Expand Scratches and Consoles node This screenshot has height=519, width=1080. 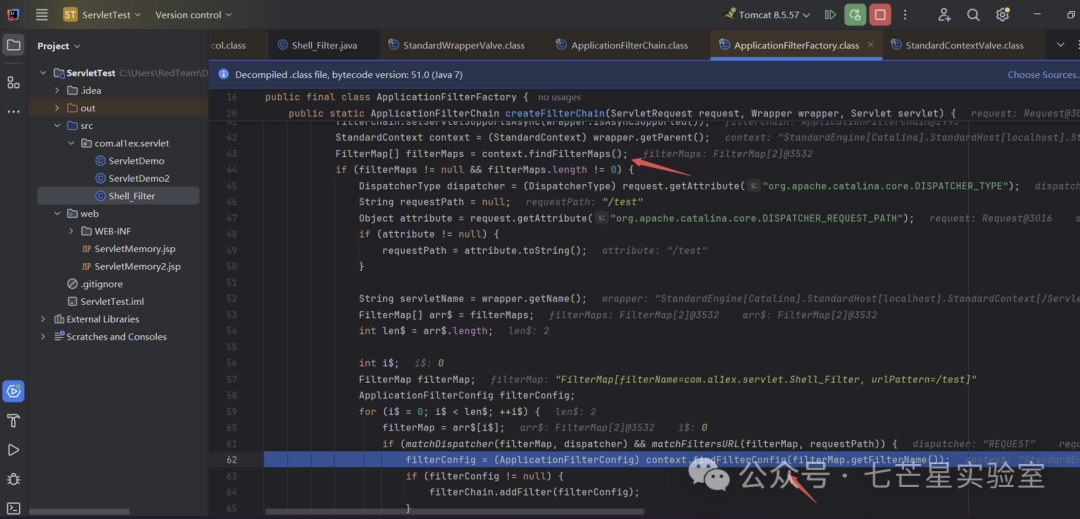coord(43,337)
